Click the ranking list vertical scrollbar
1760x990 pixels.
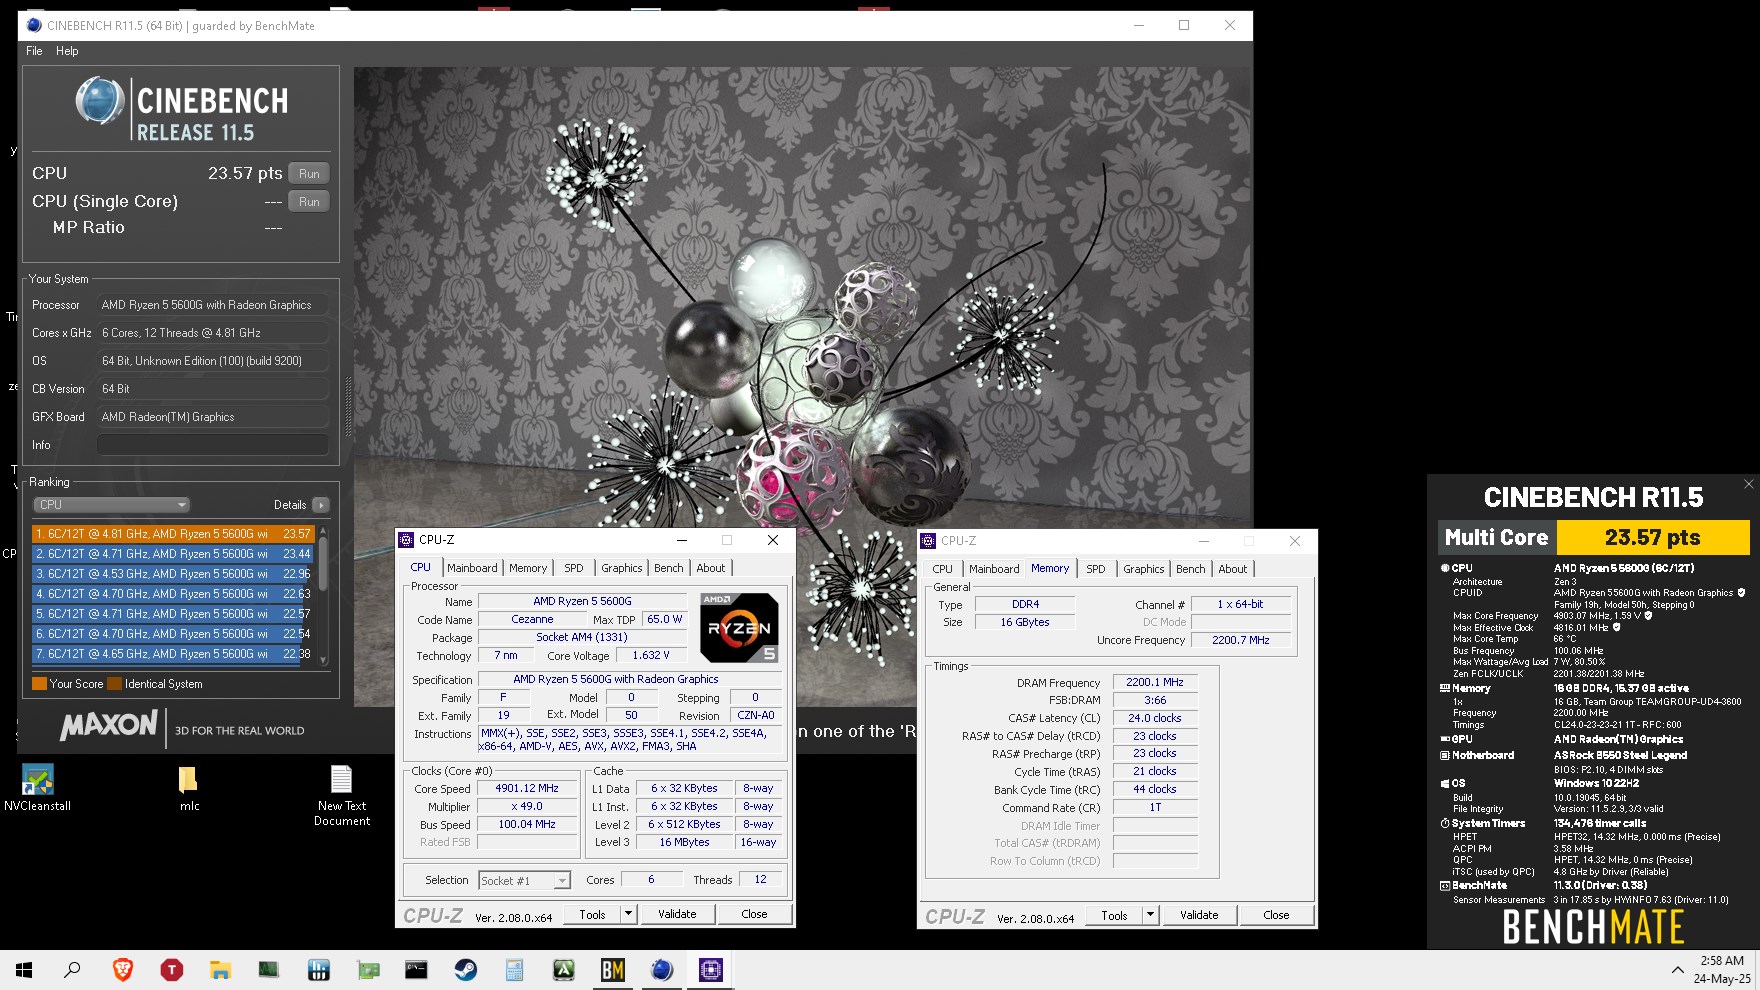click(x=323, y=594)
